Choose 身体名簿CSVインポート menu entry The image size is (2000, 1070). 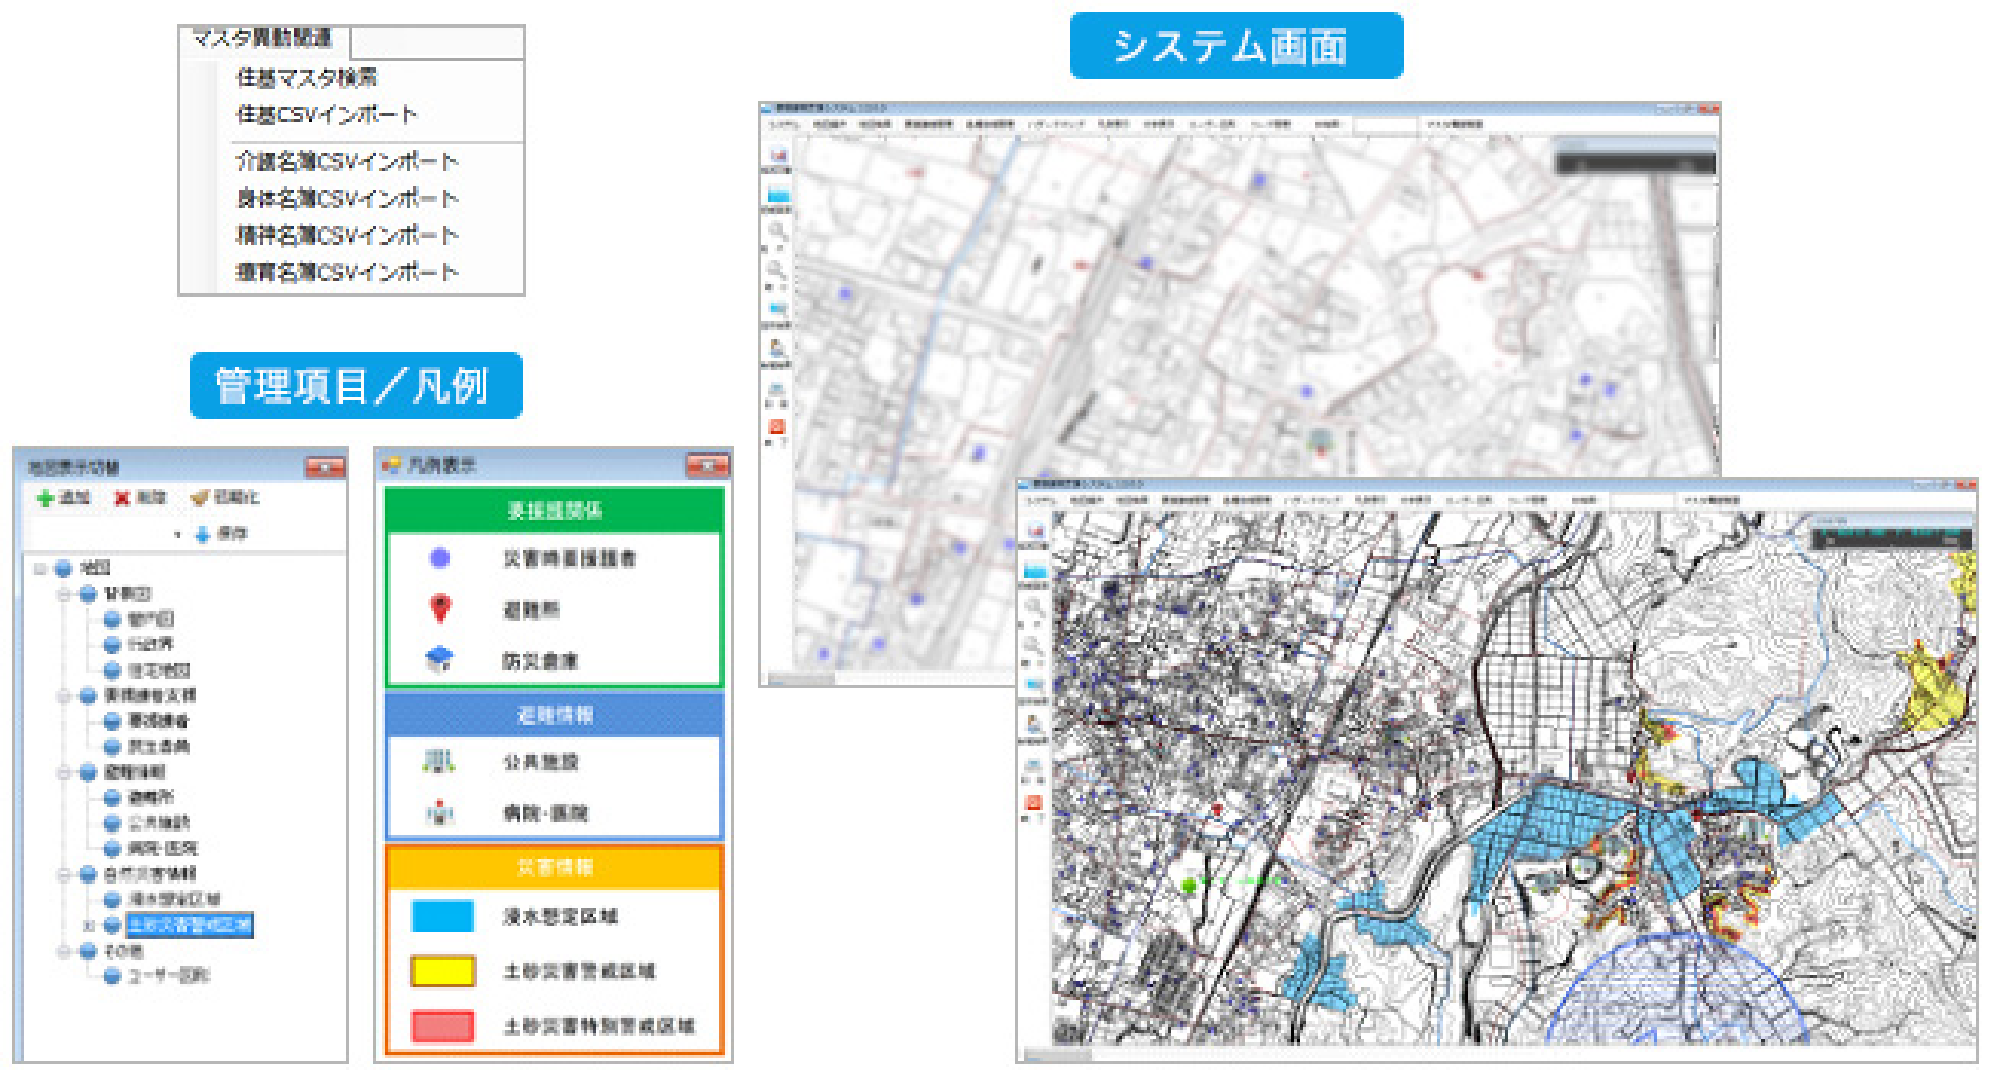tap(347, 198)
